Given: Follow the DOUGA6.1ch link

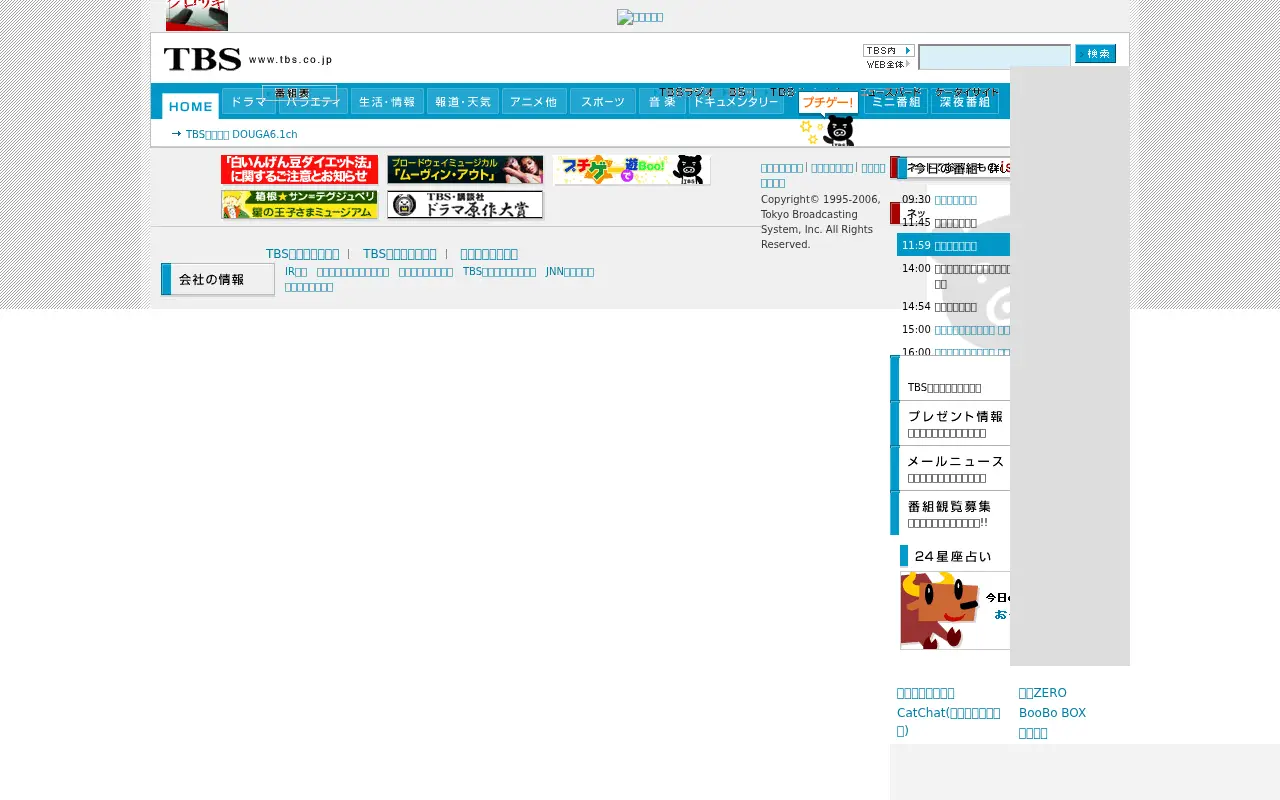Looking at the screenshot, I should click(242, 134).
